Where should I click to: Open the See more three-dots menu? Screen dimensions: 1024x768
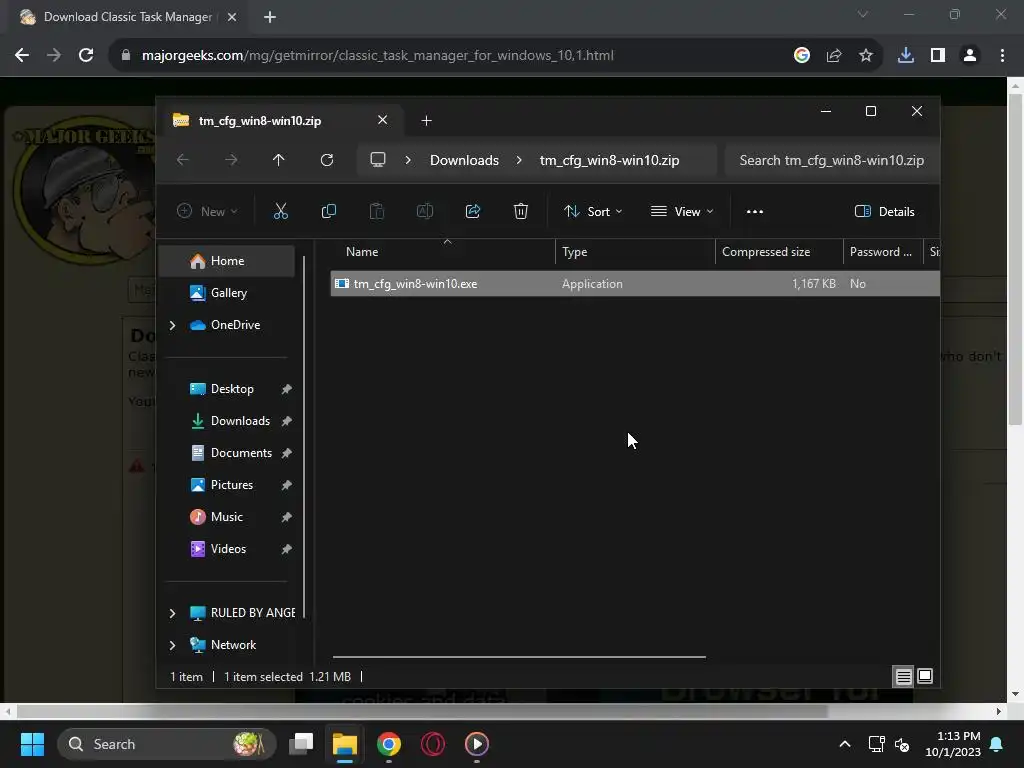tap(754, 212)
